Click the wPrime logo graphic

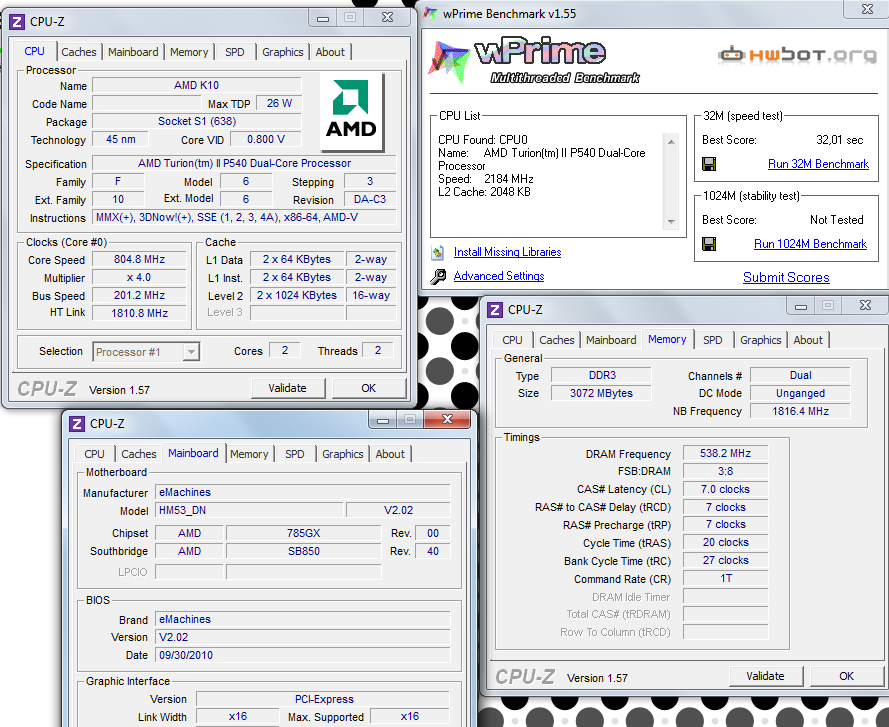click(536, 61)
